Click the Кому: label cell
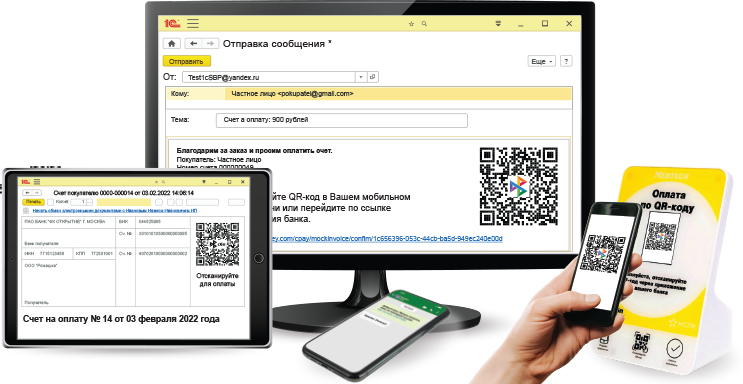This screenshot has height=384, width=743. (196, 94)
